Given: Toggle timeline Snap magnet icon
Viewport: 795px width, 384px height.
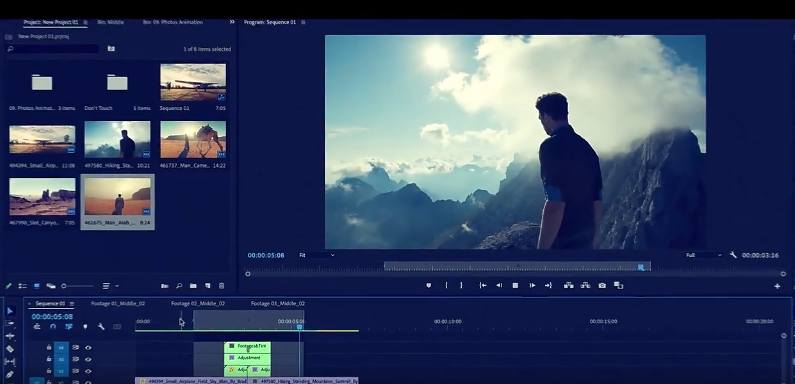Looking at the screenshot, I should point(53,327).
